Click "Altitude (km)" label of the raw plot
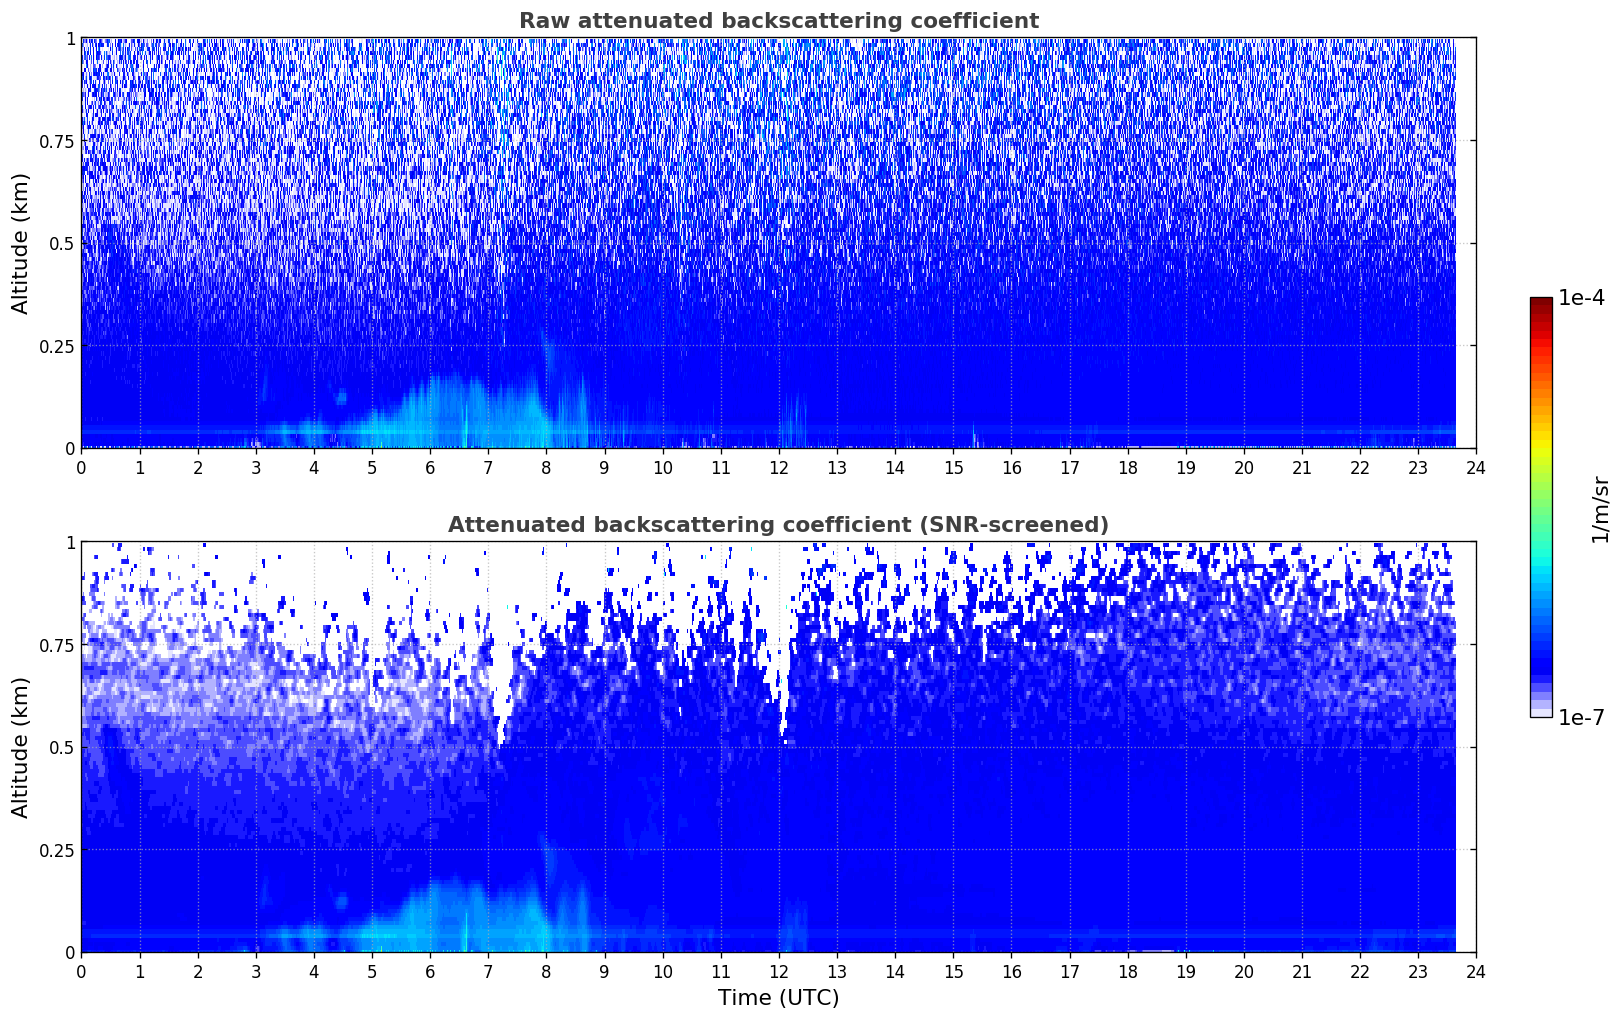 (21, 243)
